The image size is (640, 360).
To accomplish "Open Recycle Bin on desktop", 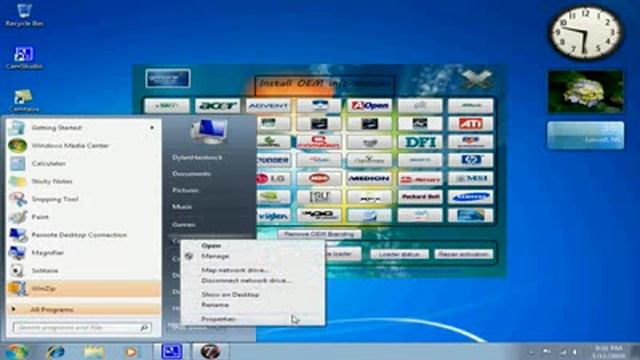I will coord(24,15).
